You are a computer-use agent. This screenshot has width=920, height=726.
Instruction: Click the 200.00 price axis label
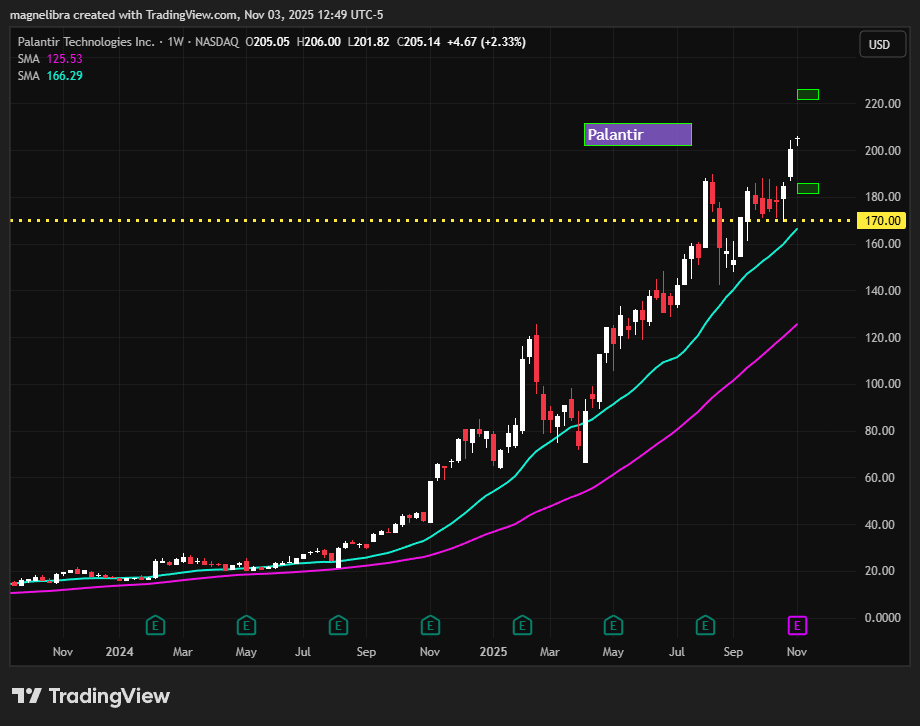point(882,151)
